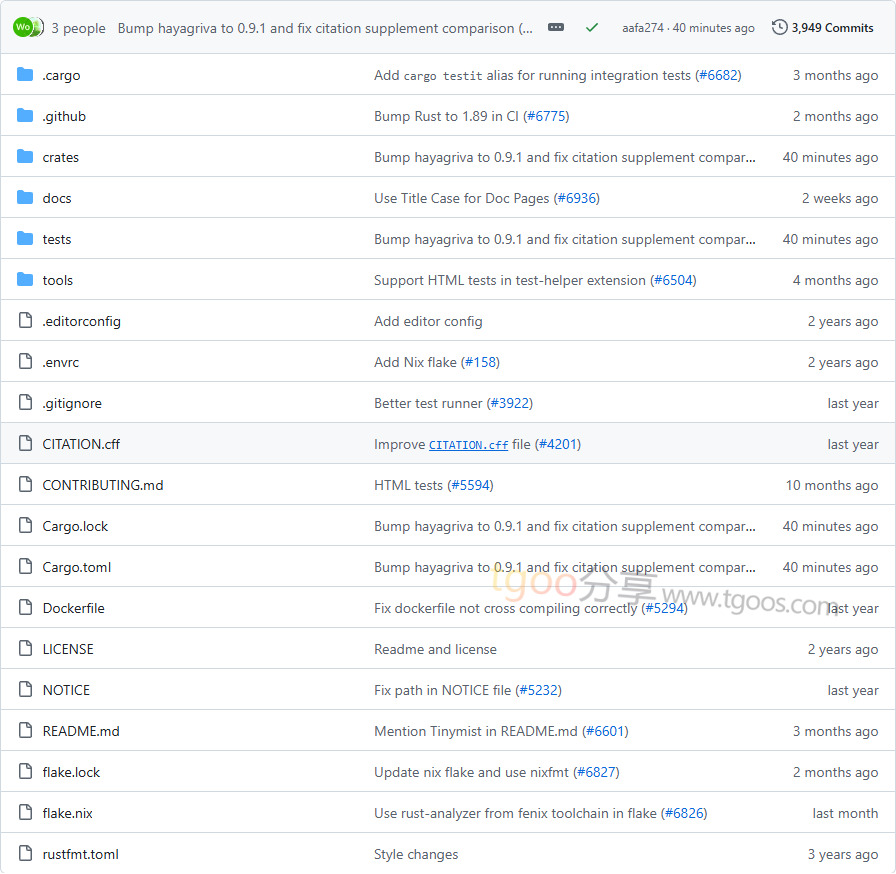Click the crates folder icon
The width and height of the screenshot is (896, 874).
coord(25,157)
